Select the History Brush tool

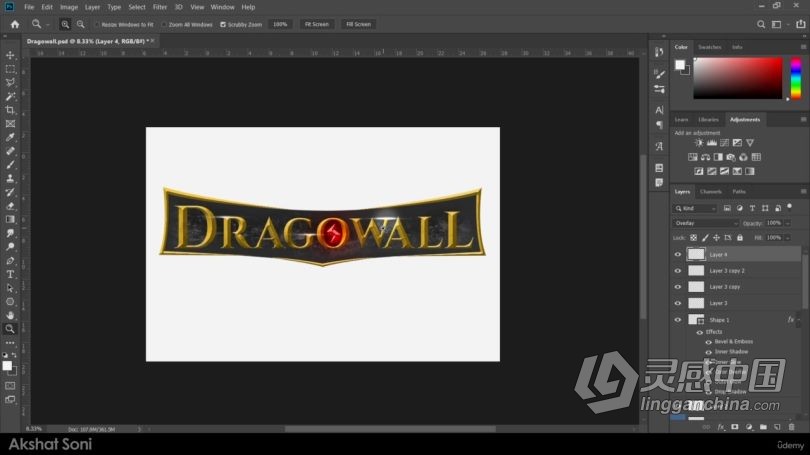pos(10,192)
